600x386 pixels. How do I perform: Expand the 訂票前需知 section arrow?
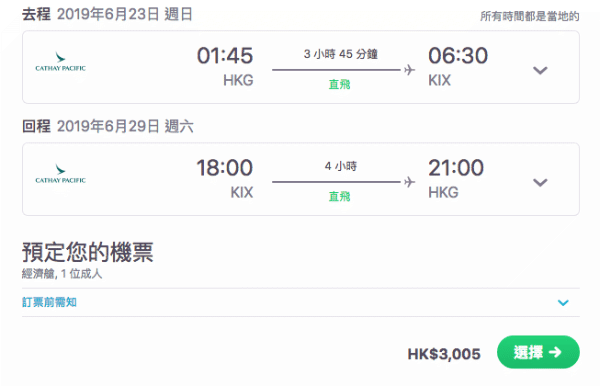pyautogui.click(x=563, y=303)
